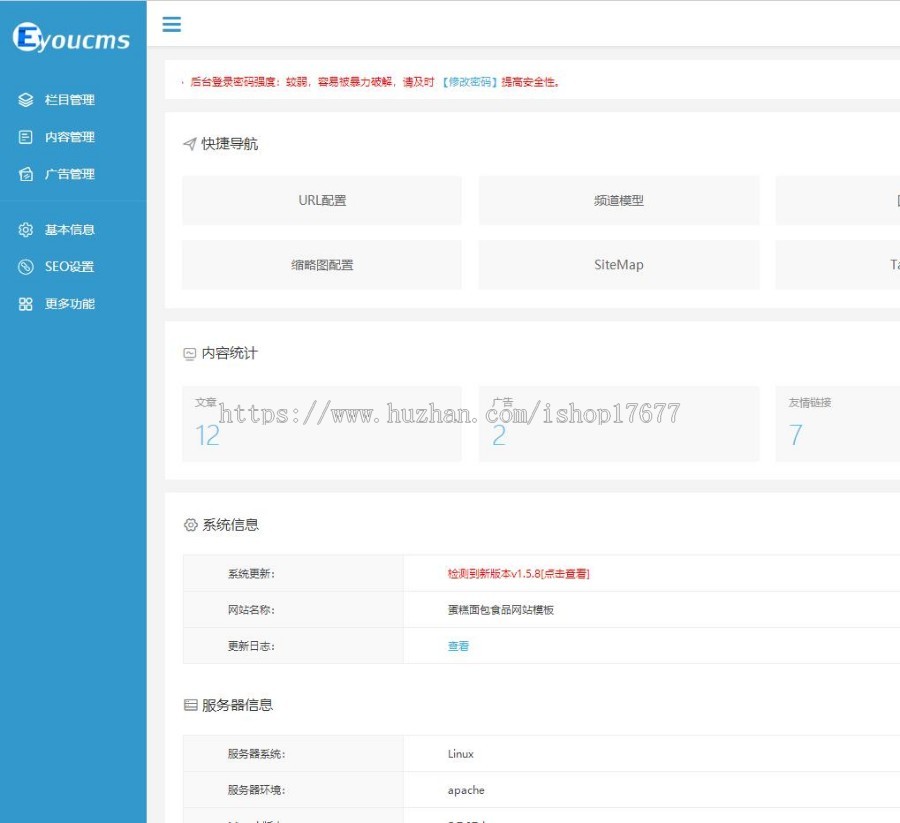
Task: Click the 内容管理 document icon
Action: (x=25, y=137)
